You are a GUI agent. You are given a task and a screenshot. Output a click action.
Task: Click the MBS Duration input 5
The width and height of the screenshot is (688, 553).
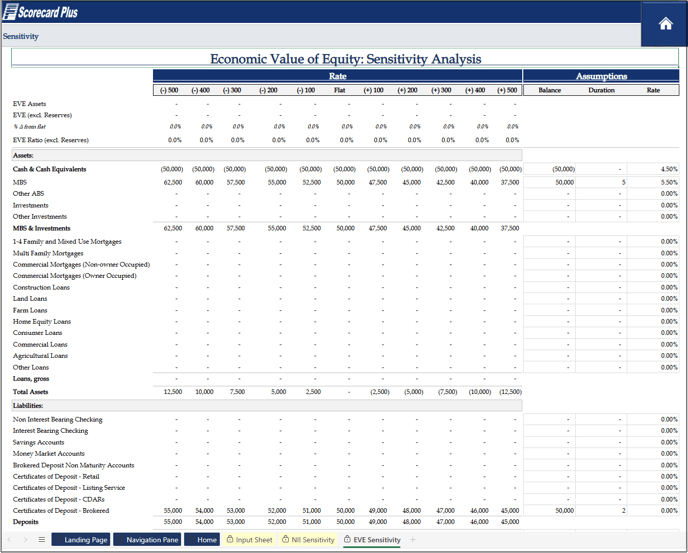pyautogui.click(x=601, y=182)
